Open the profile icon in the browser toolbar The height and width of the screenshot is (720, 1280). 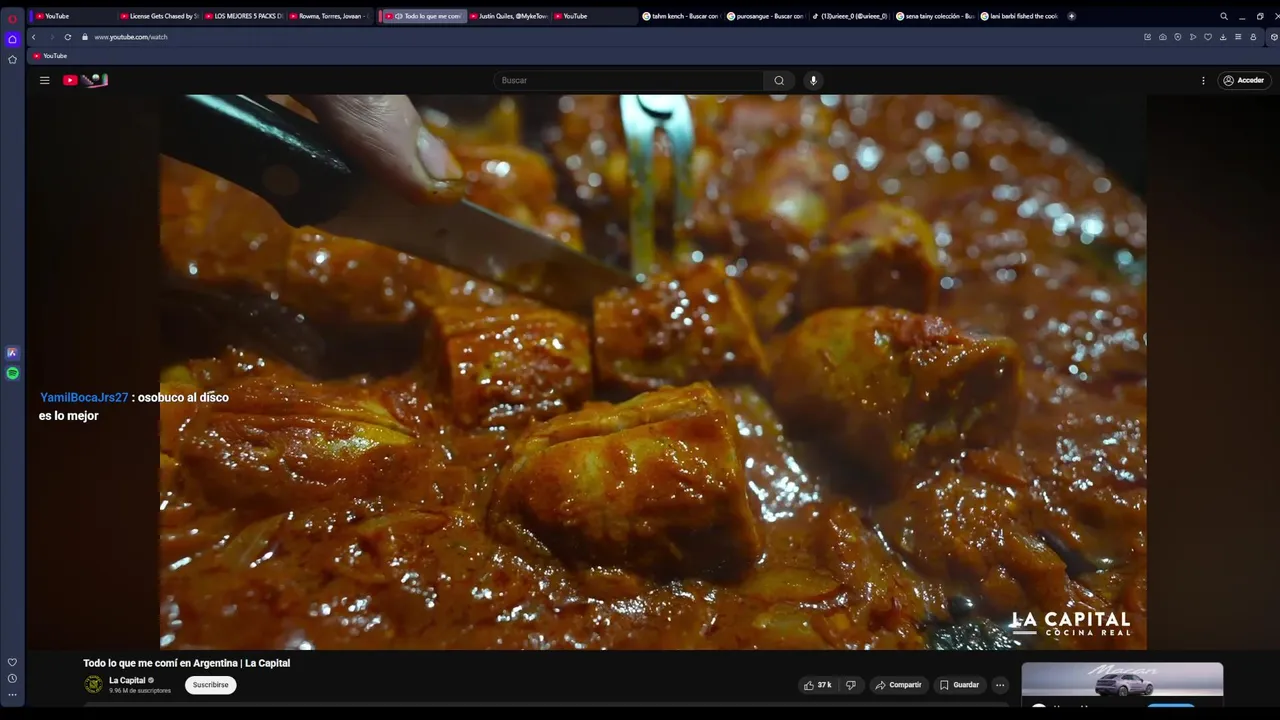1253,37
